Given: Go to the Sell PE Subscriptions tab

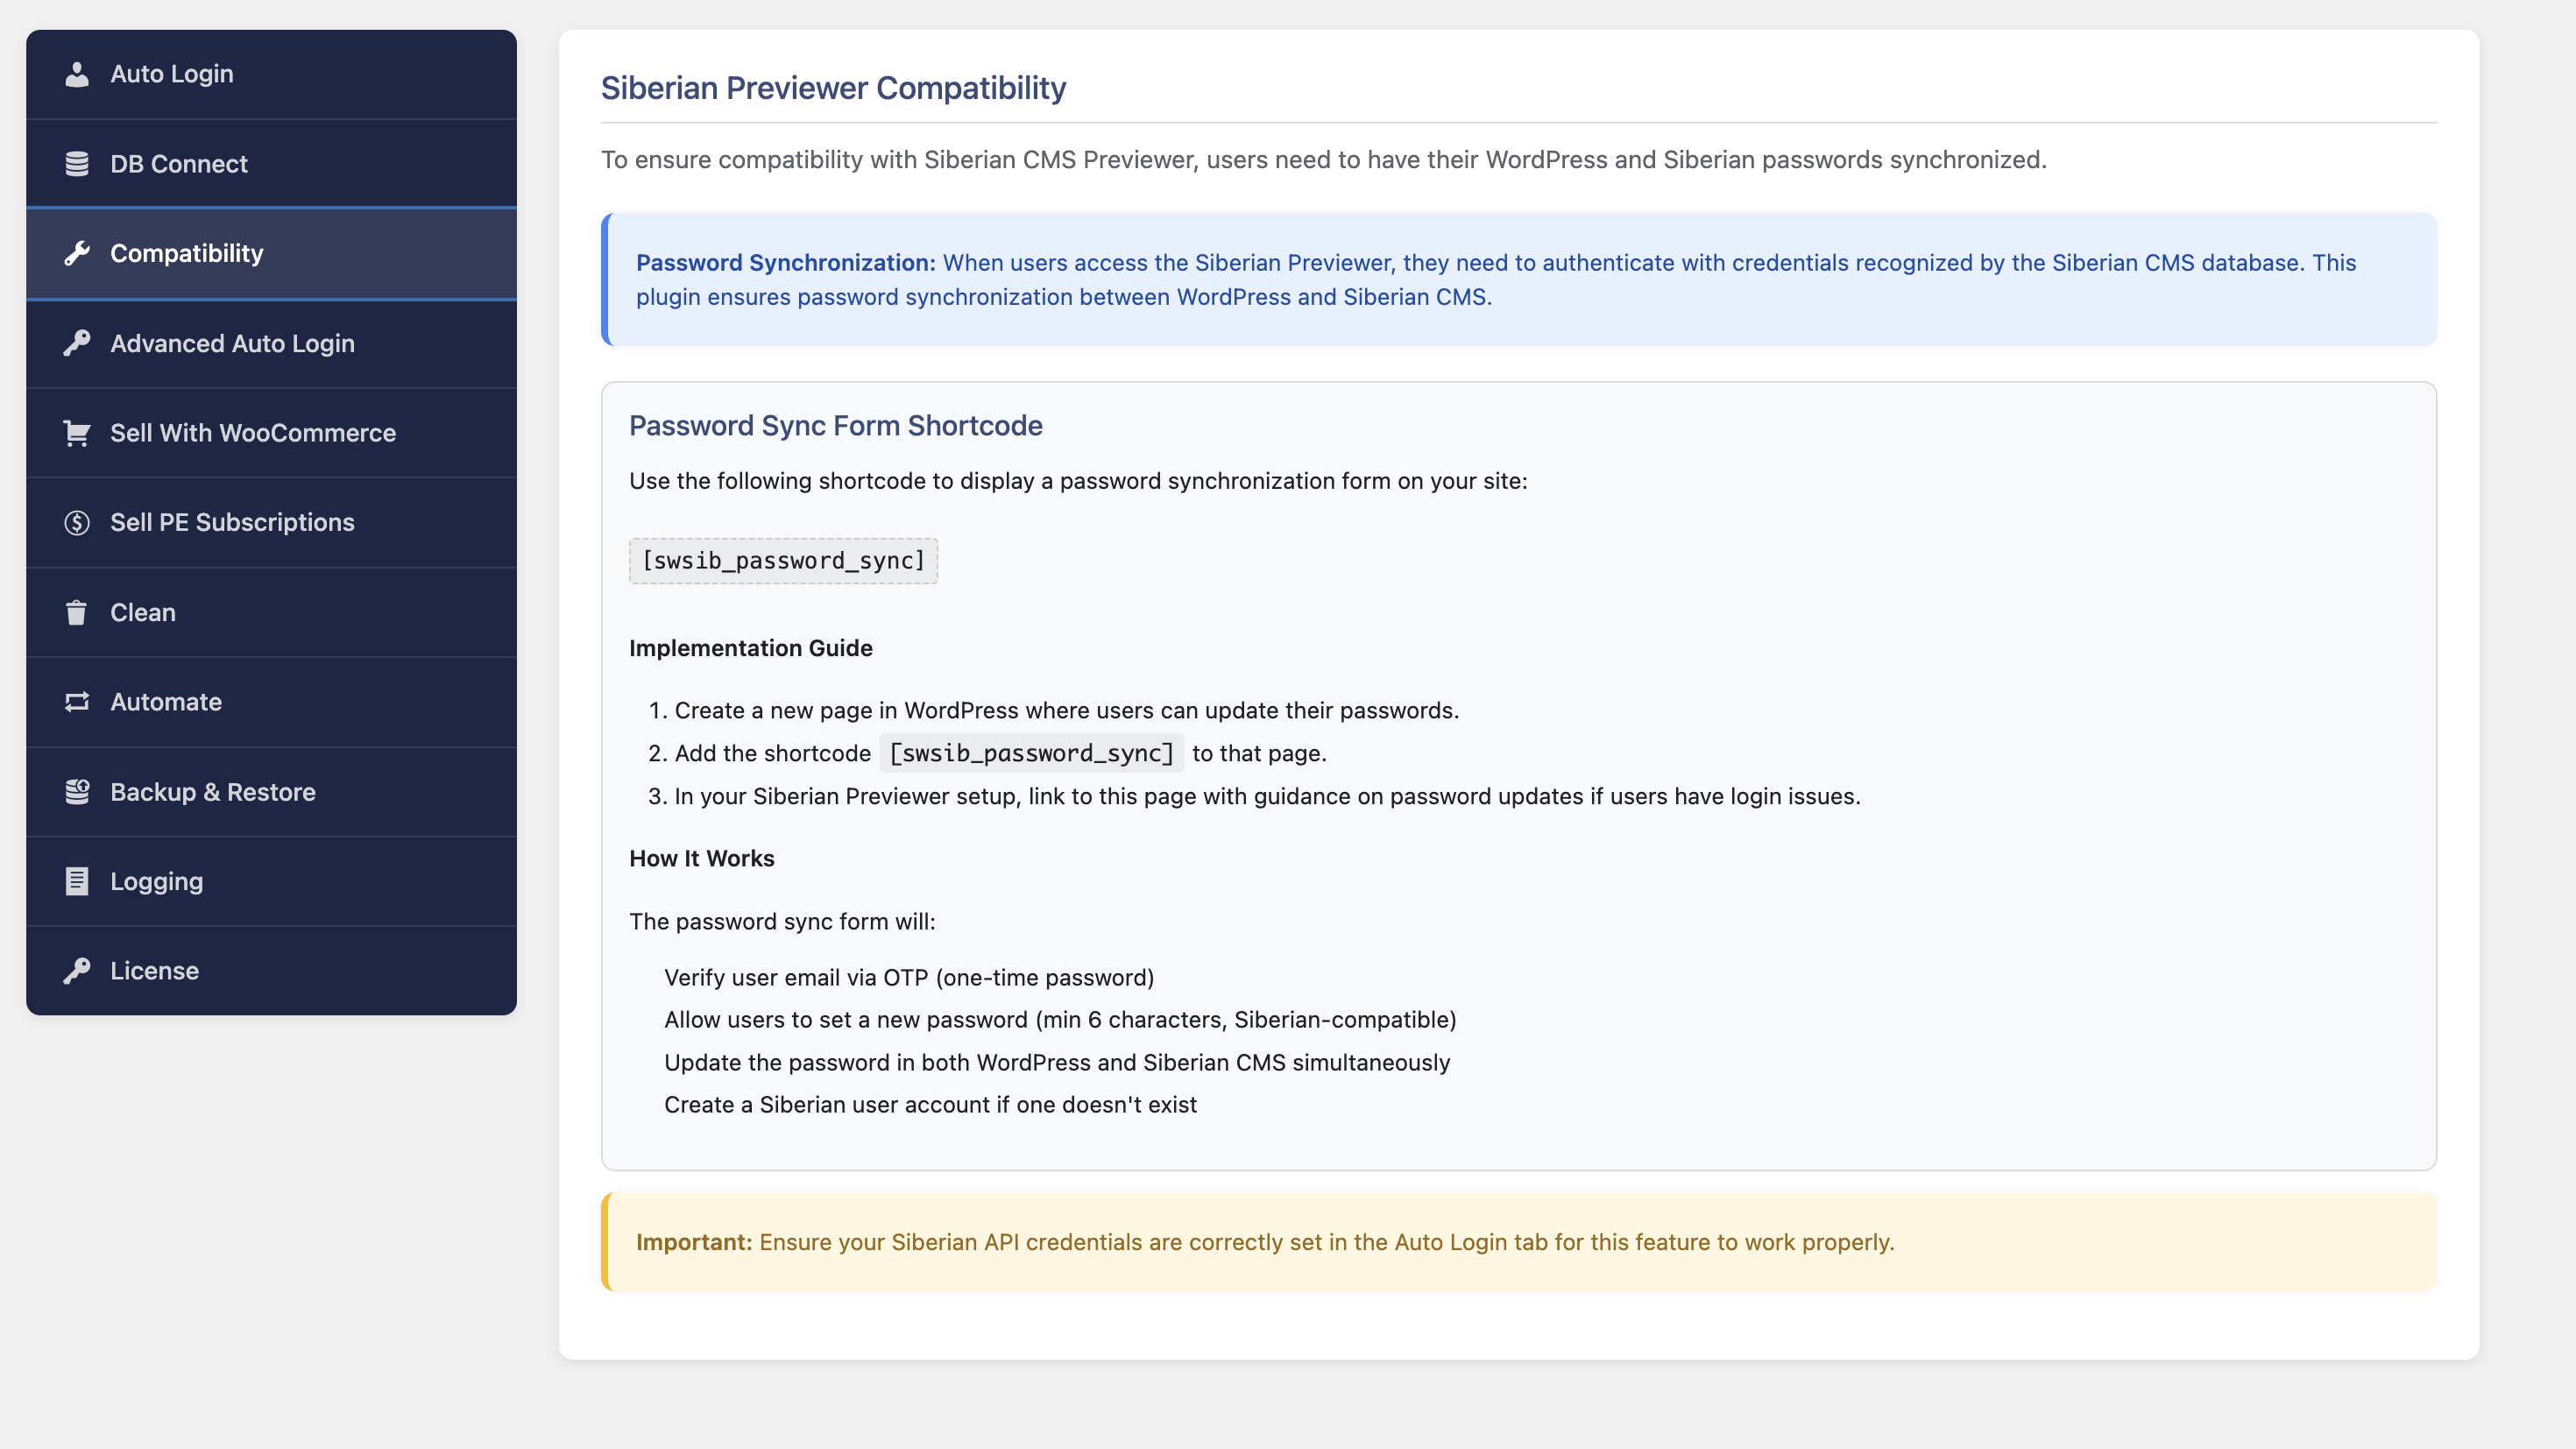Looking at the screenshot, I should pos(271,523).
